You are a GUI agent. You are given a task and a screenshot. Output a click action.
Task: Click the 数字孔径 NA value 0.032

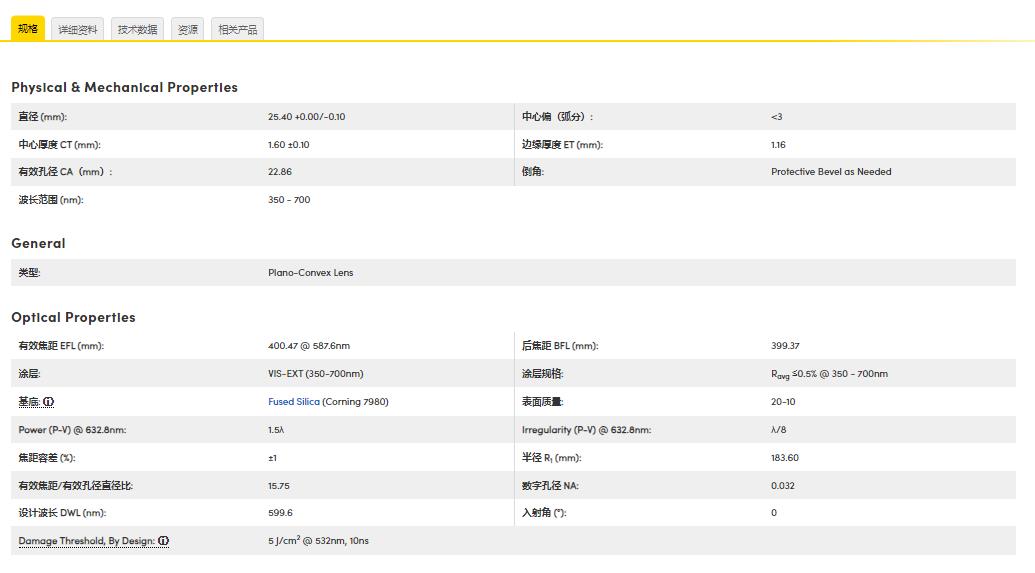[x=784, y=486]
